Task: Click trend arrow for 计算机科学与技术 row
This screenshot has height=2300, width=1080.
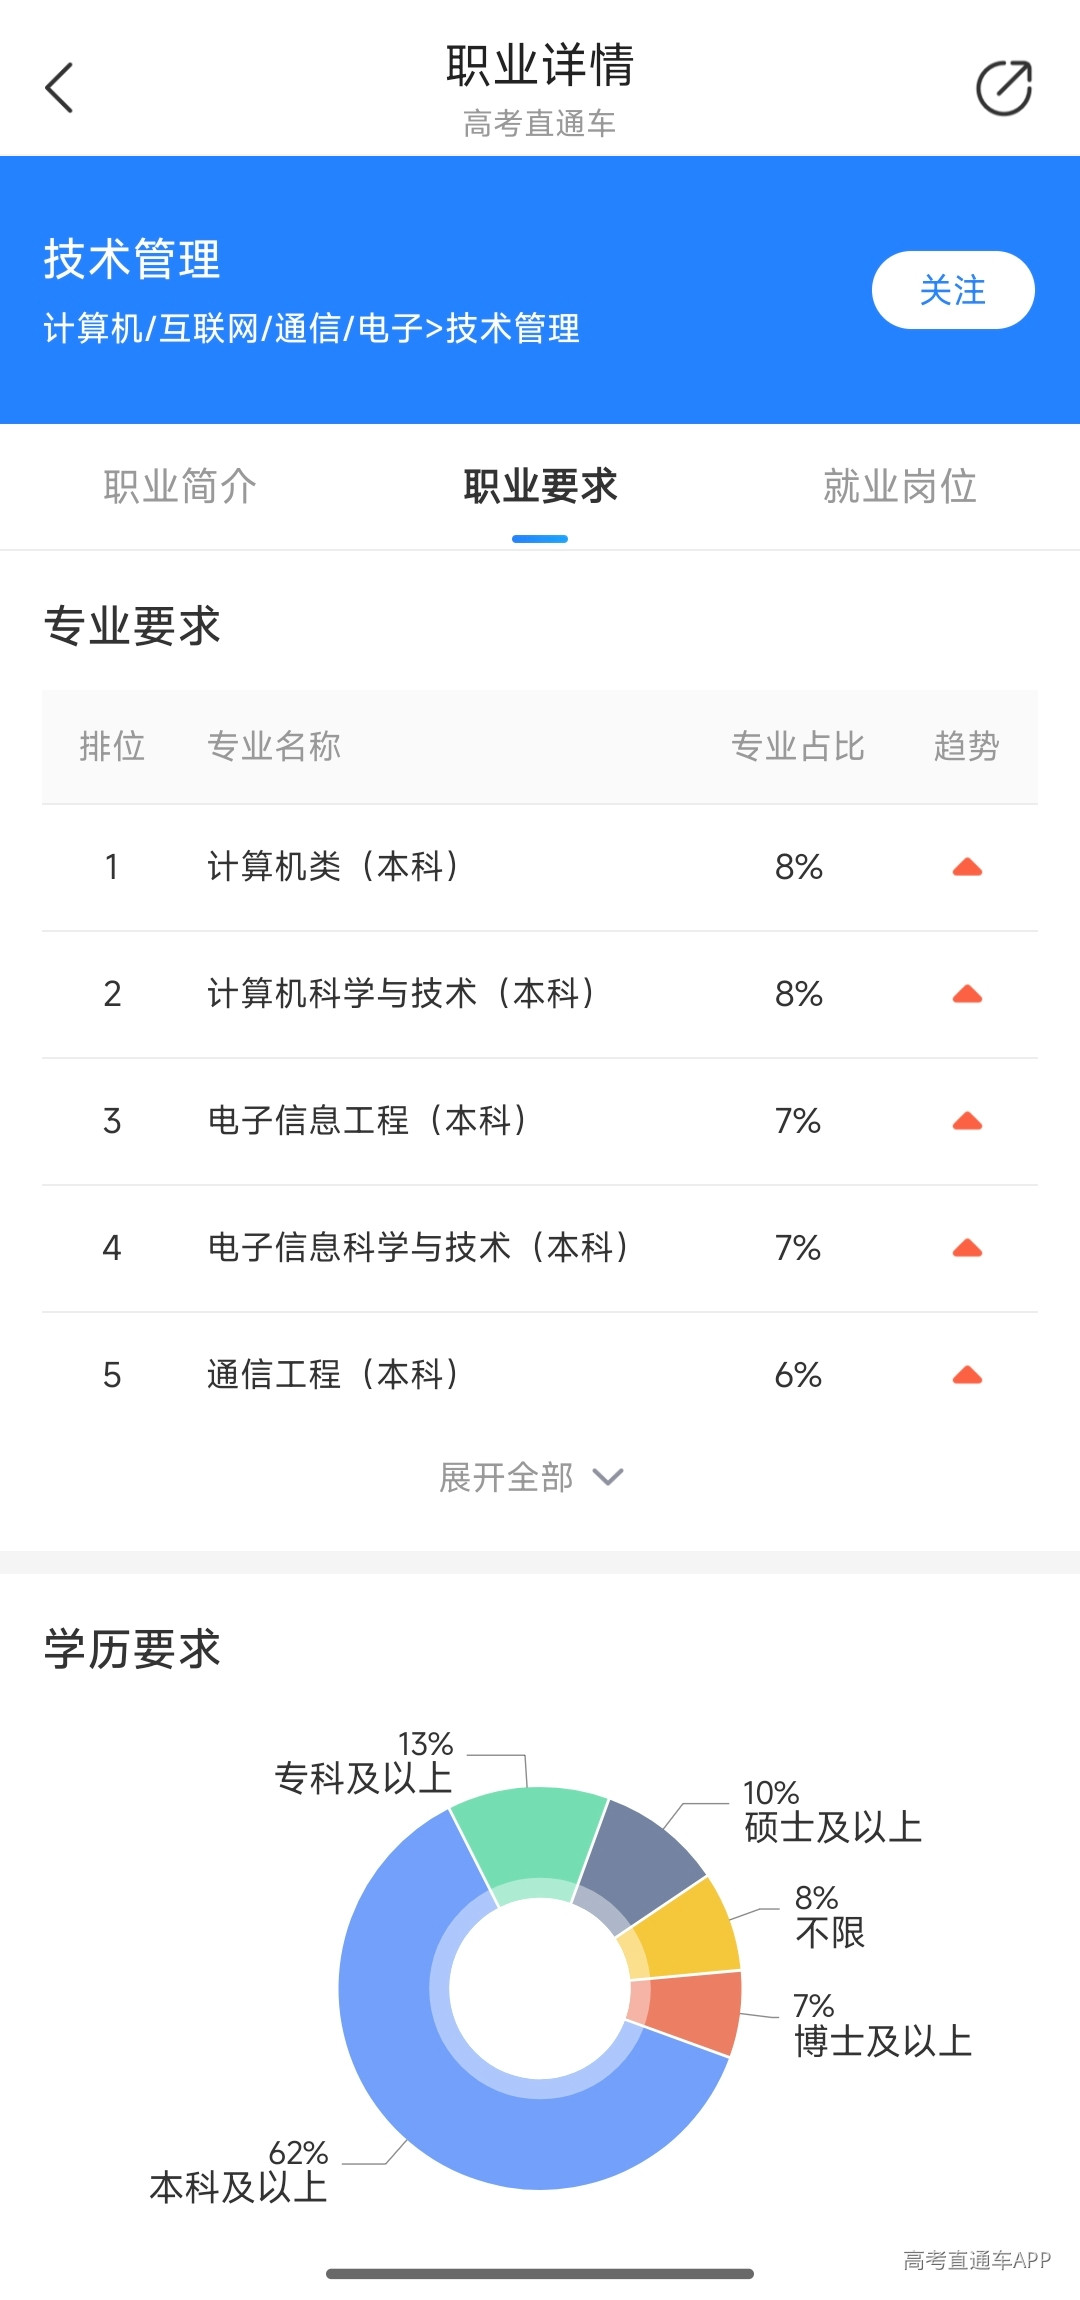Action: pos(967,994)
